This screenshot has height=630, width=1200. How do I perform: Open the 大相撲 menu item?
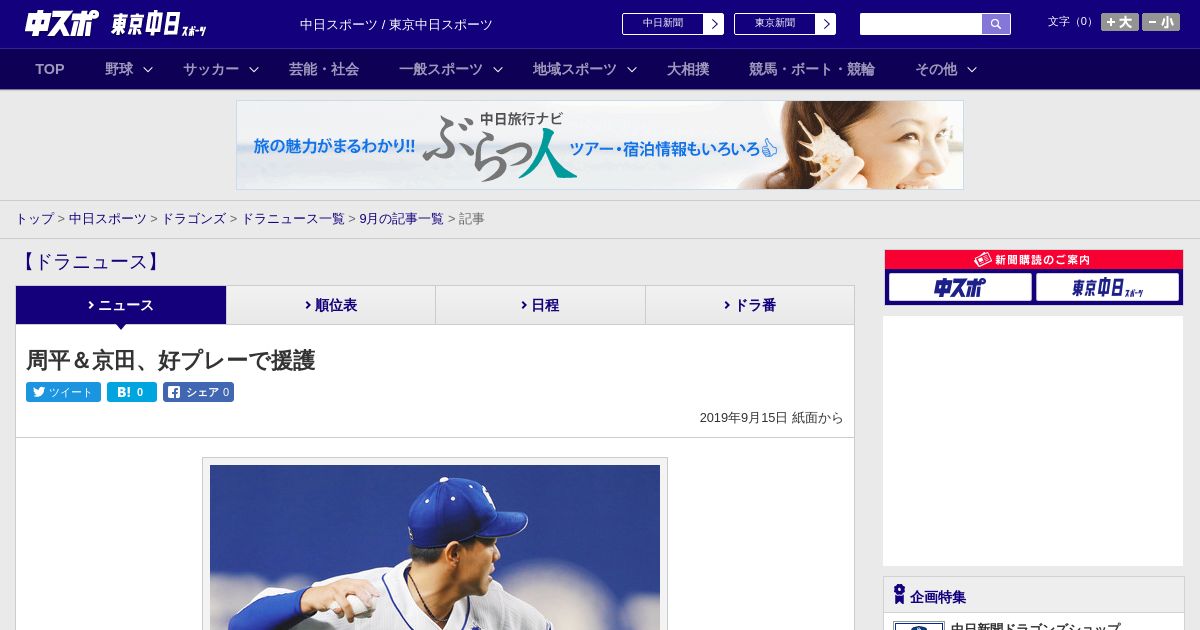tap(688, 69)
